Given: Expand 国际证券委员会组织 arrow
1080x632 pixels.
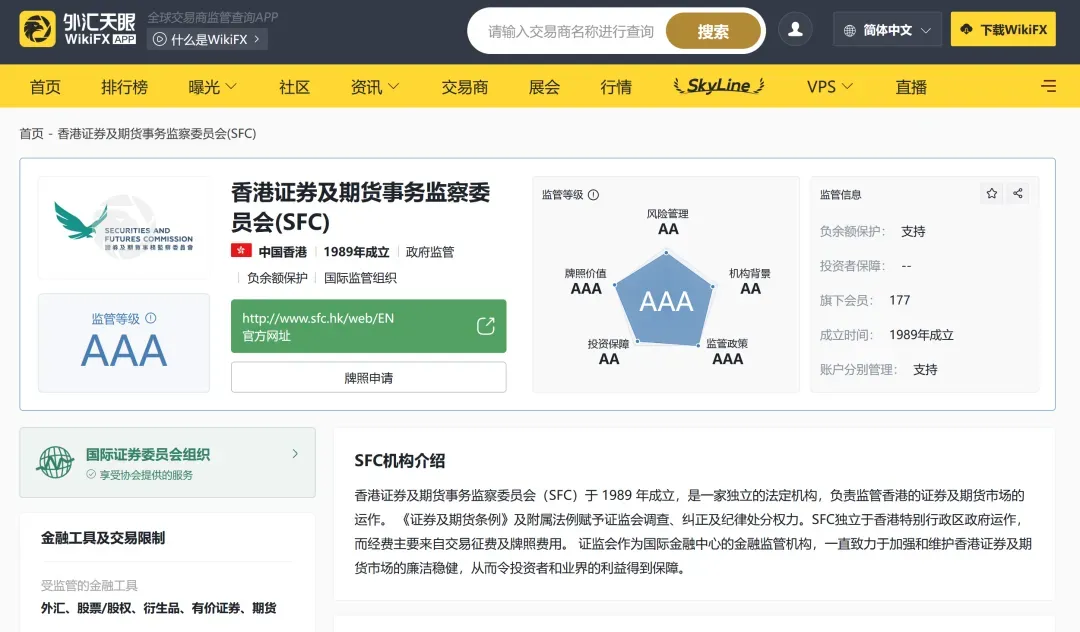Looking at the screenshot, I should click(x=295, y=454).
